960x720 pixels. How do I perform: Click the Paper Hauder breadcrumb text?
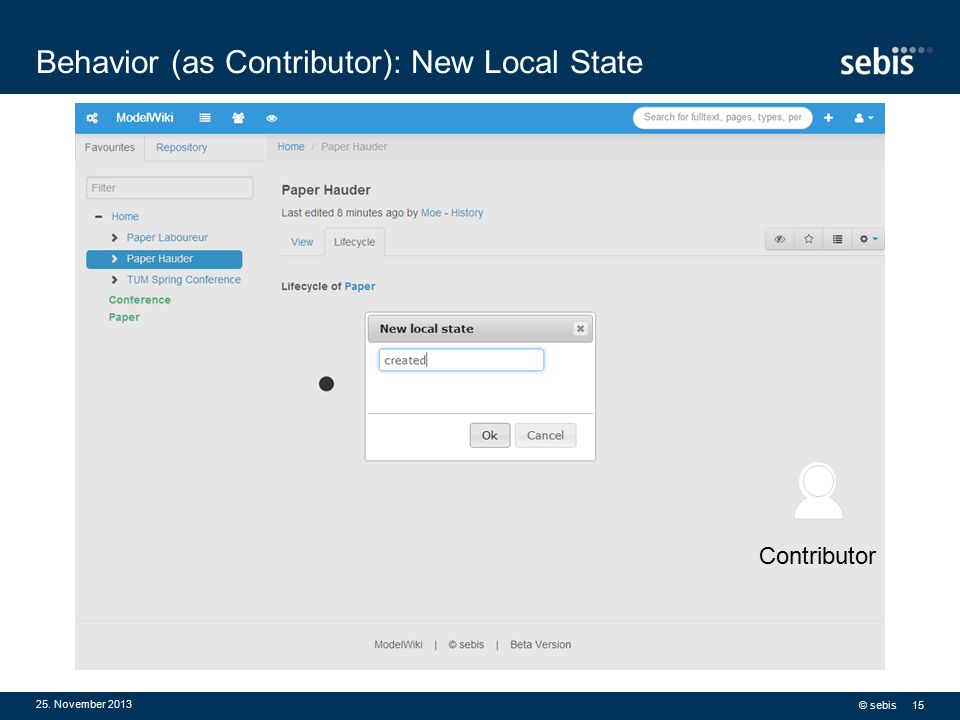(354, 147)
